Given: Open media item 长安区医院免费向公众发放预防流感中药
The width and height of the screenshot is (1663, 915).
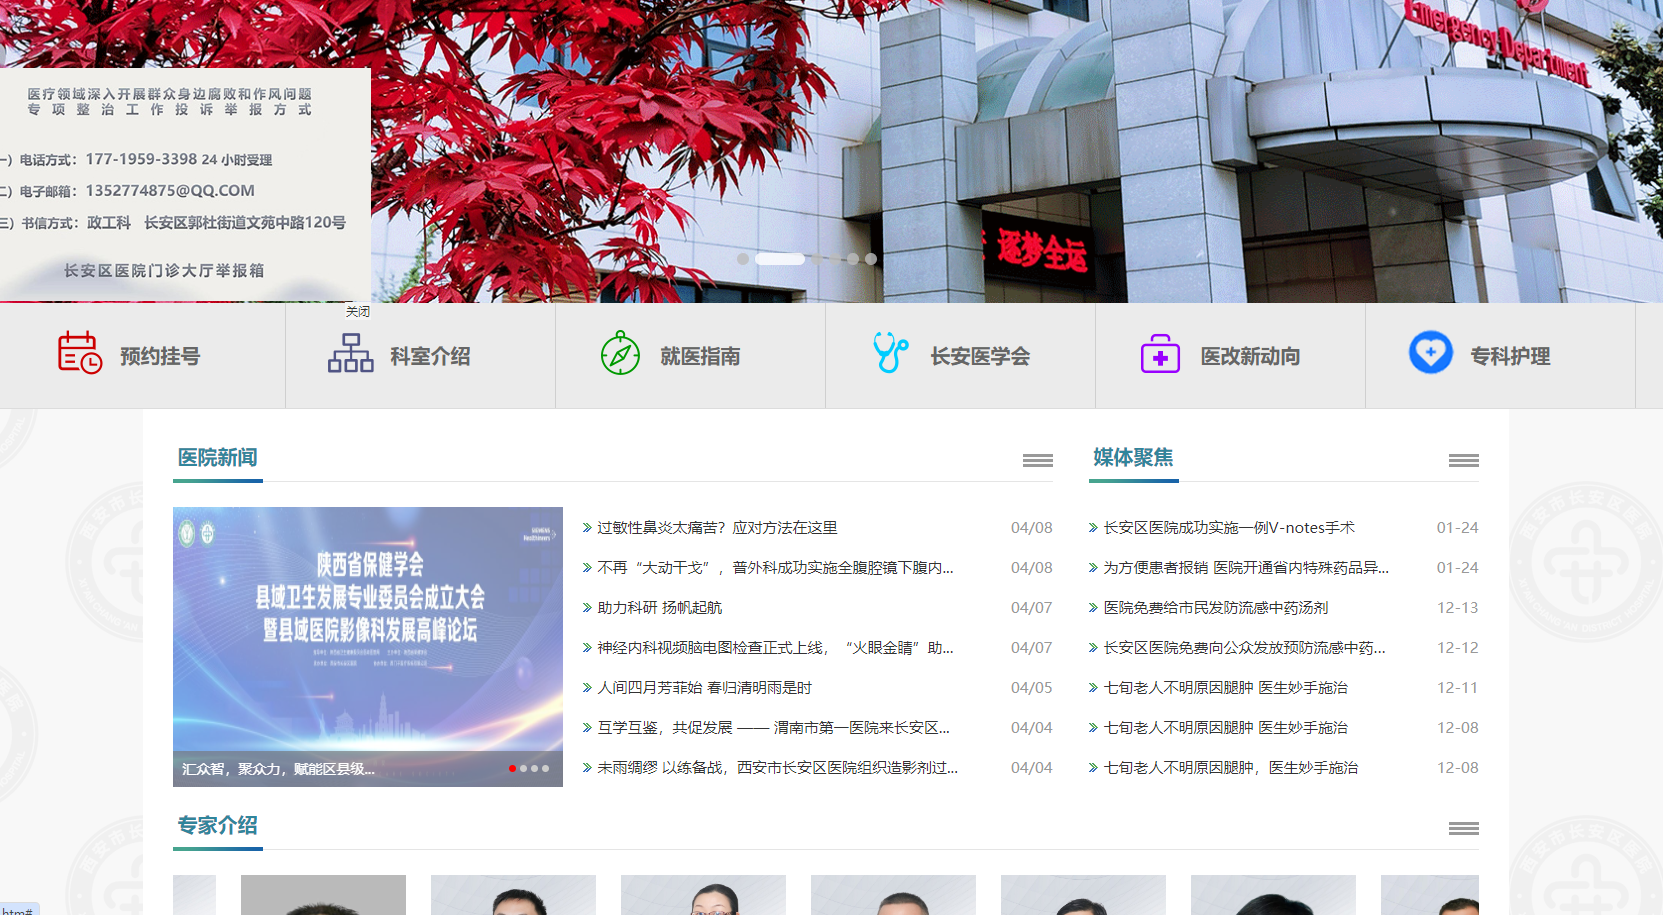Looking at the screenshot, I should point(1244,647).
